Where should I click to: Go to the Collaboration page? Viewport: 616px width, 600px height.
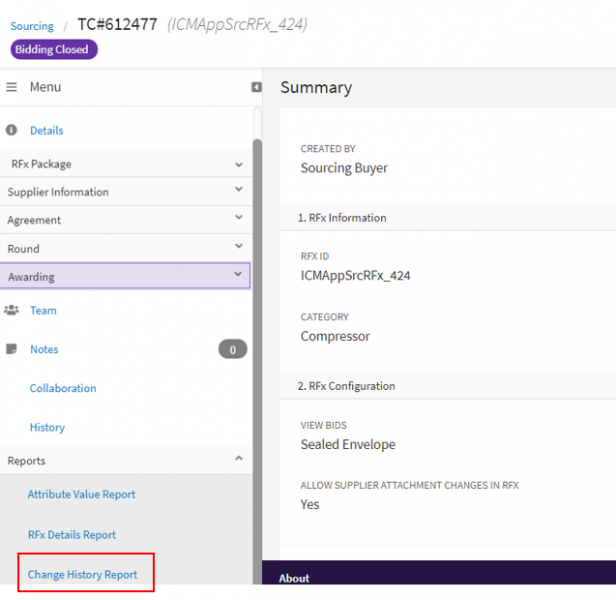[x=63, y=388]
